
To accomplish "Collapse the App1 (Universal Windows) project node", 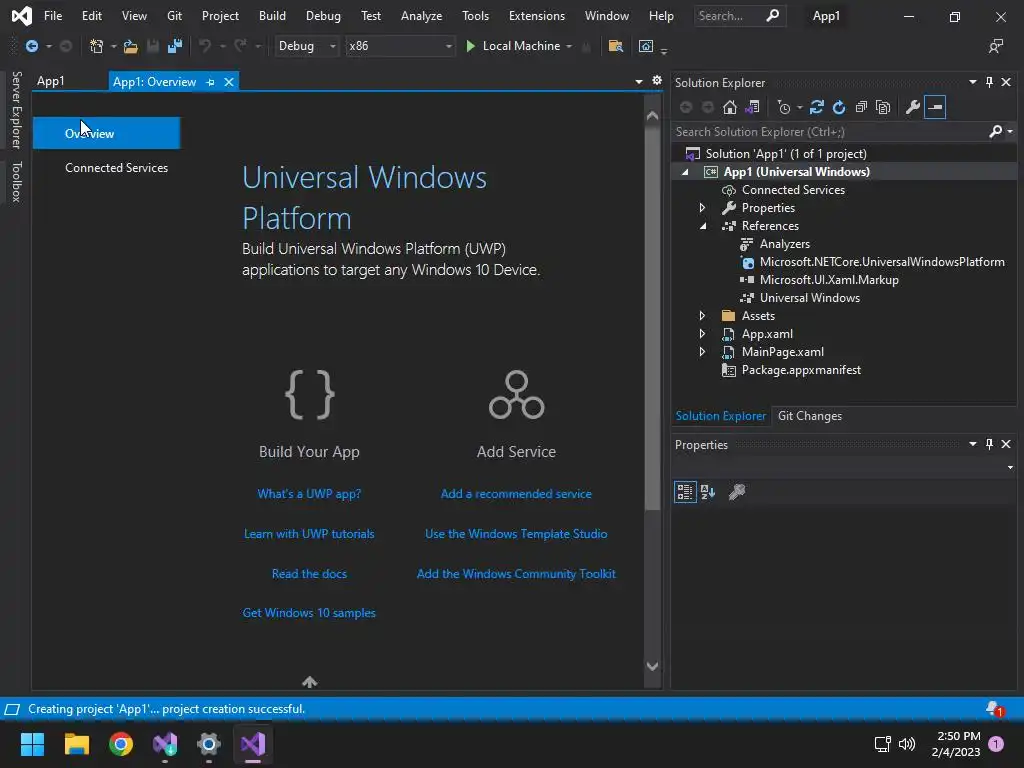I will [x=685, y=172].
